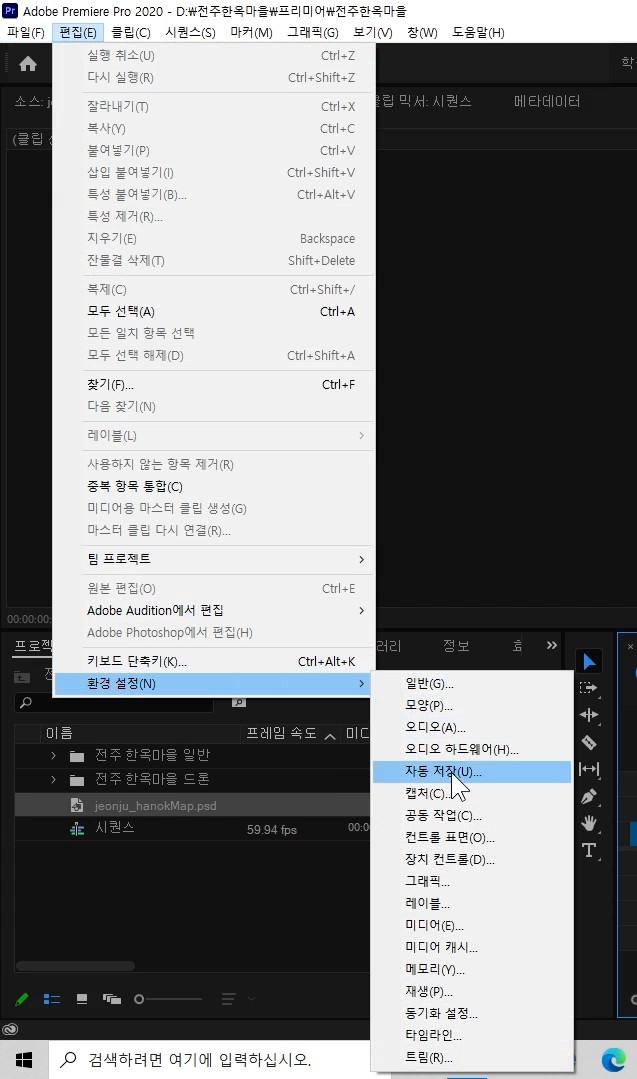This screenshot has height=1079, width=637.
Task: Open 공동 작업(C)... preferences
Action: coord(472,816)
